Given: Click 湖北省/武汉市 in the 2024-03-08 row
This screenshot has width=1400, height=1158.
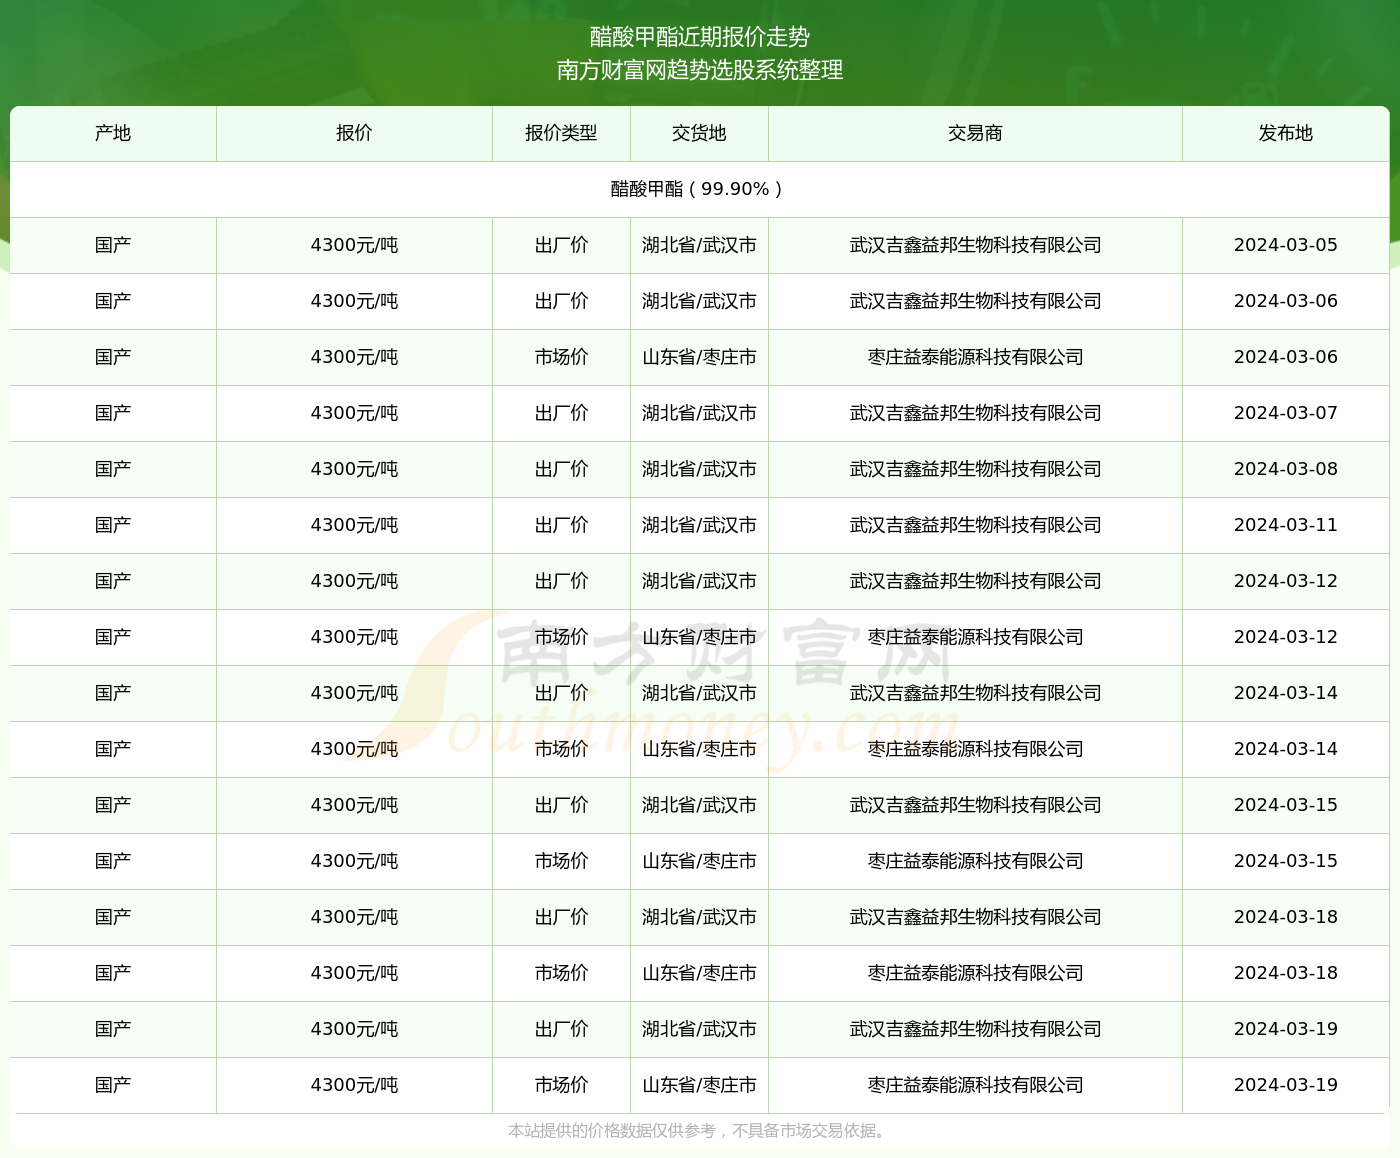Looking at the screenshot, I should (x=699, y=469).
